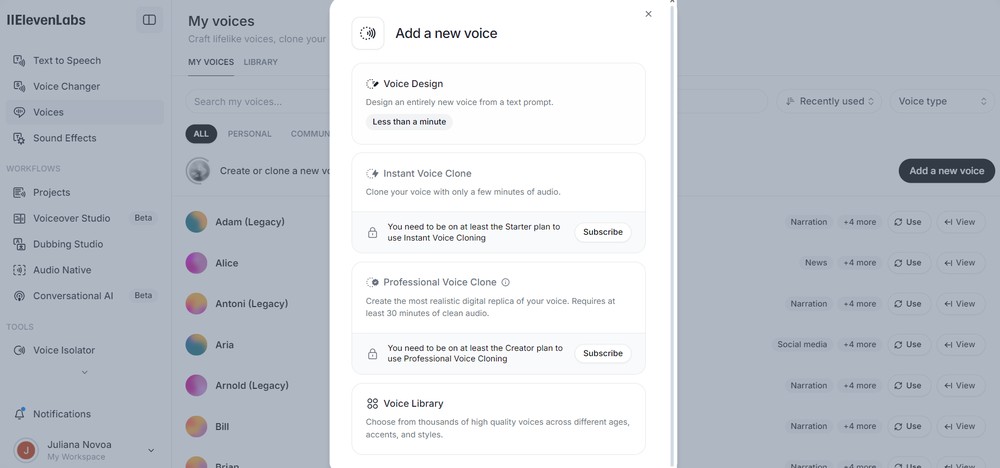Screen dimensions: 1000x468
Task: Switch to the Library tab
Action: pyautogui.click(x=260, y=62)
